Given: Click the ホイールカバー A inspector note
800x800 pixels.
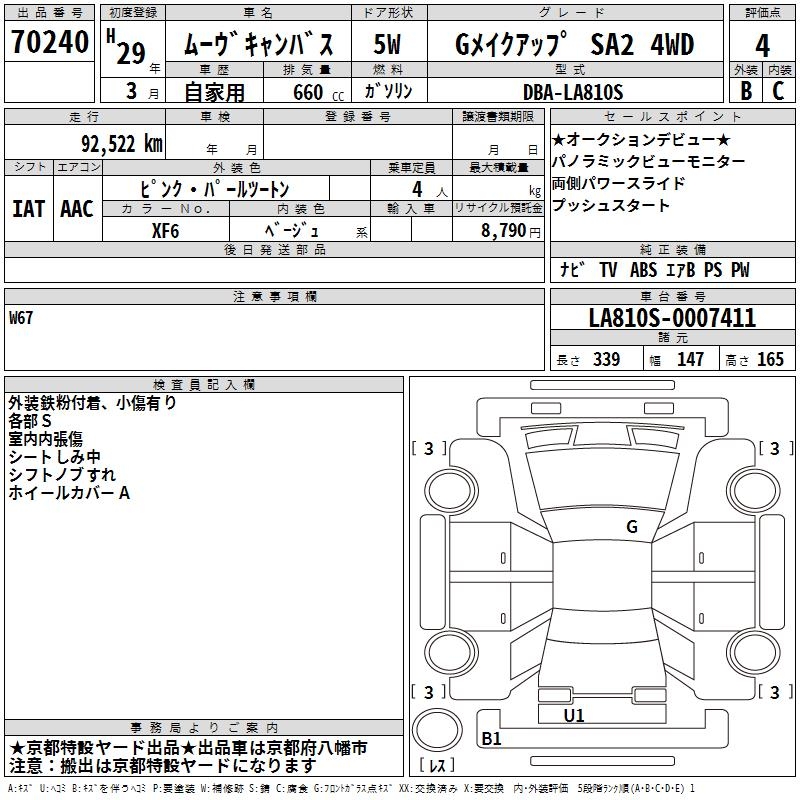Looking at the screenshot, I should (x=69, y=493).
